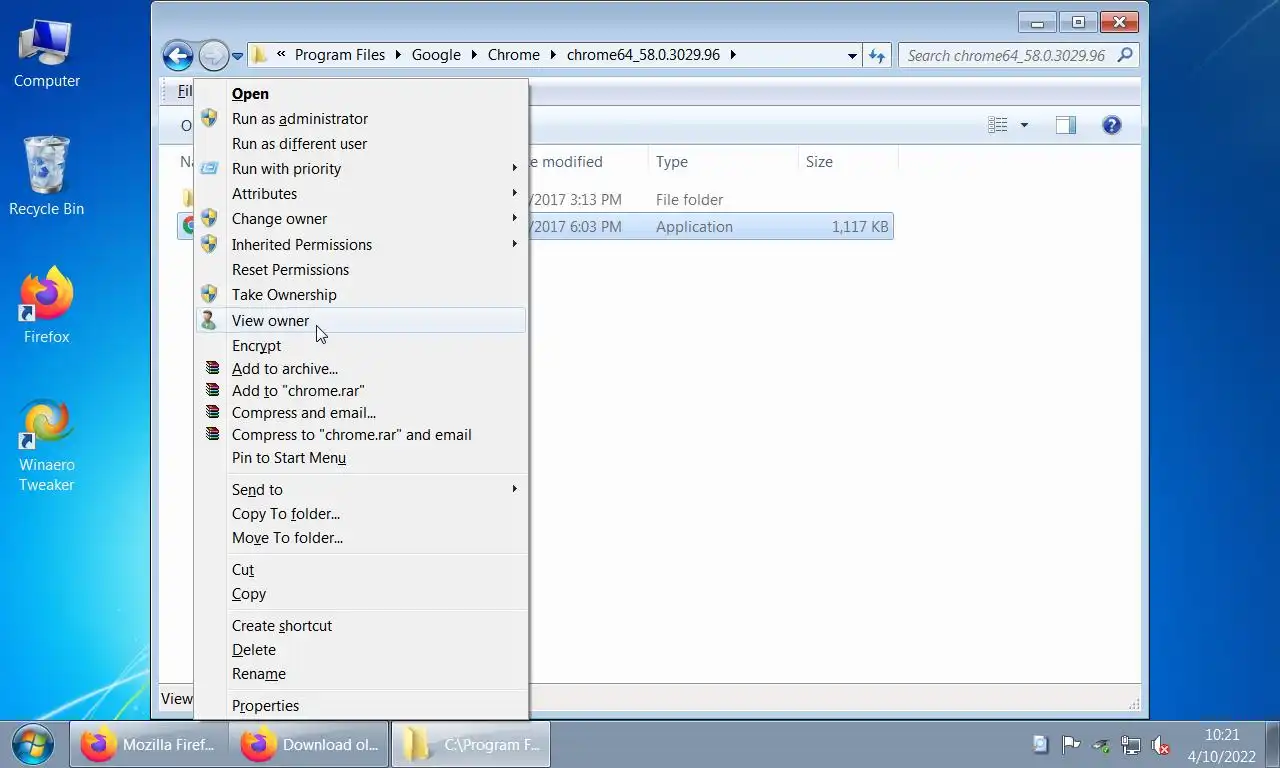The image size is (1280, 768).
Task: Select Rename in context menu
Action: point(361,673)
